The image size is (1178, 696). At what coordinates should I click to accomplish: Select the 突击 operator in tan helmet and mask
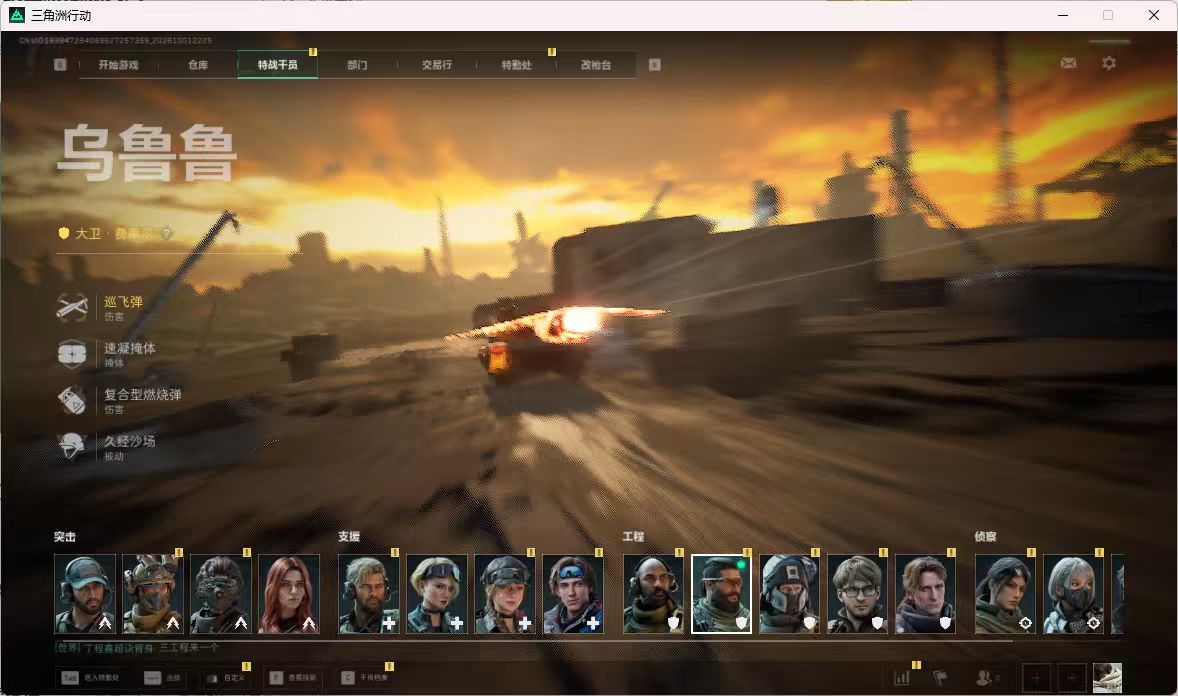pos(153,594)
